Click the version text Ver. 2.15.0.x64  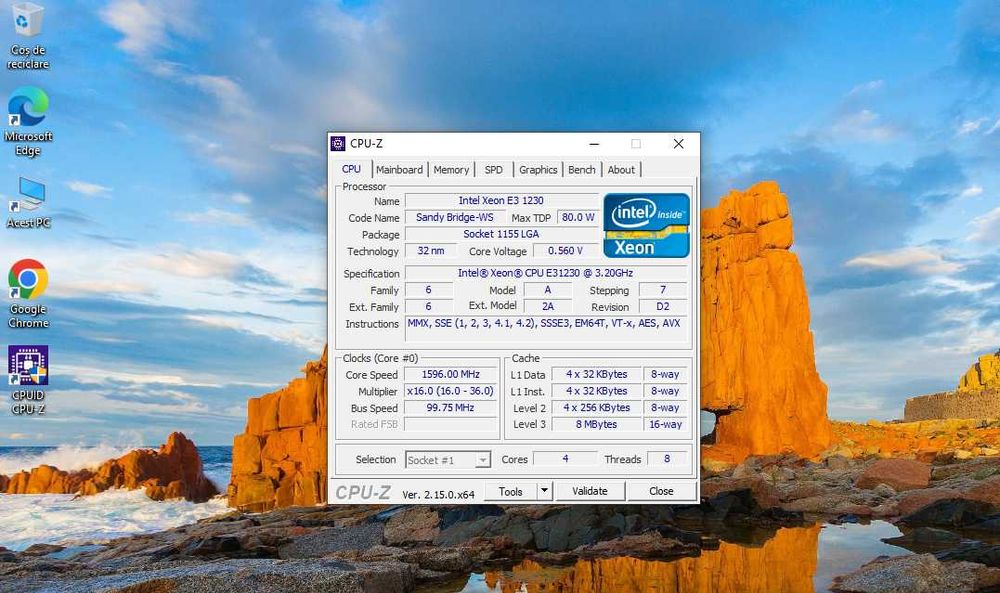(x=438, y=494)
